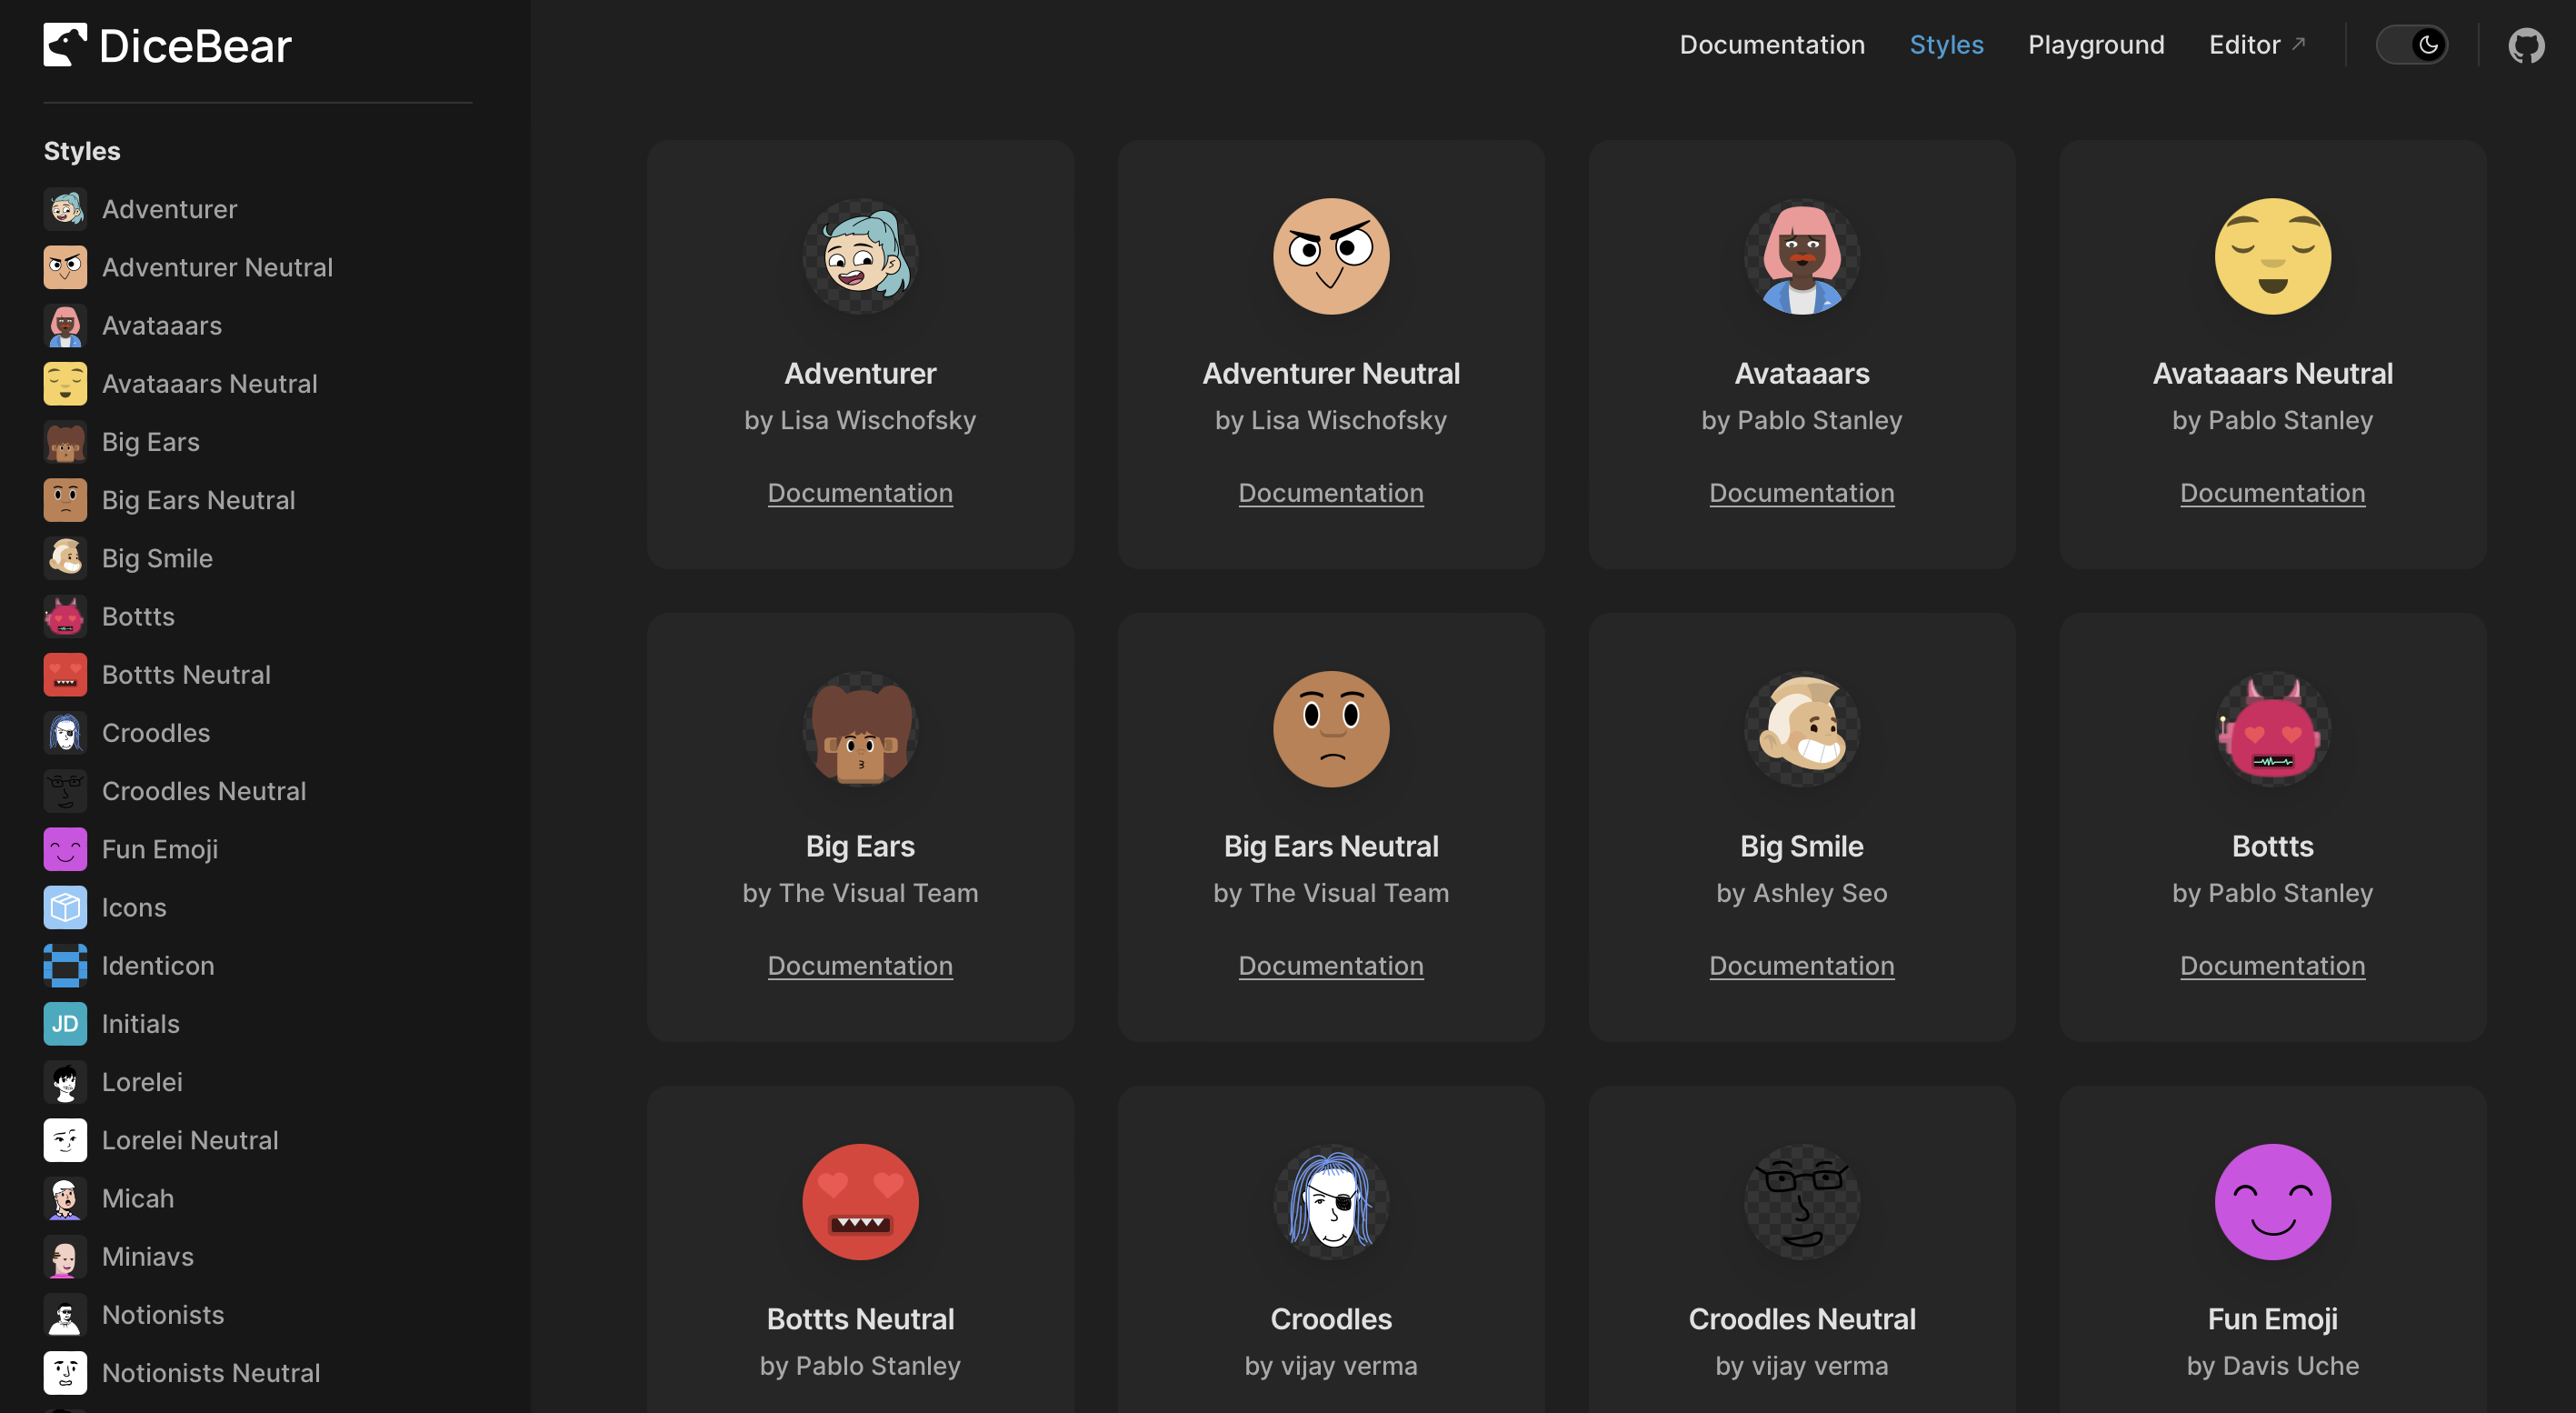The width and height of the screenshot is (2576, 1413).
Task: Select Adventurer avatar icon in sidebar
Action: tap(65, 209)
